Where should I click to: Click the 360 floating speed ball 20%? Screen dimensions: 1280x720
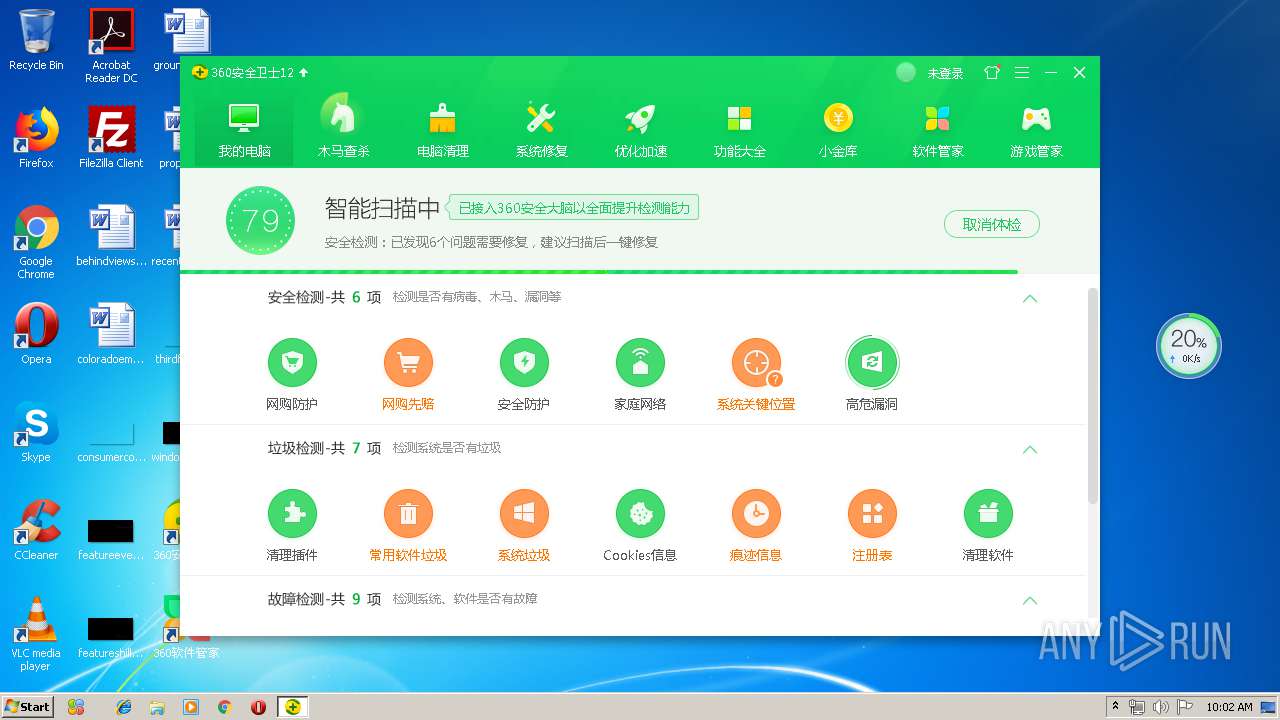tap(1189, 346)
